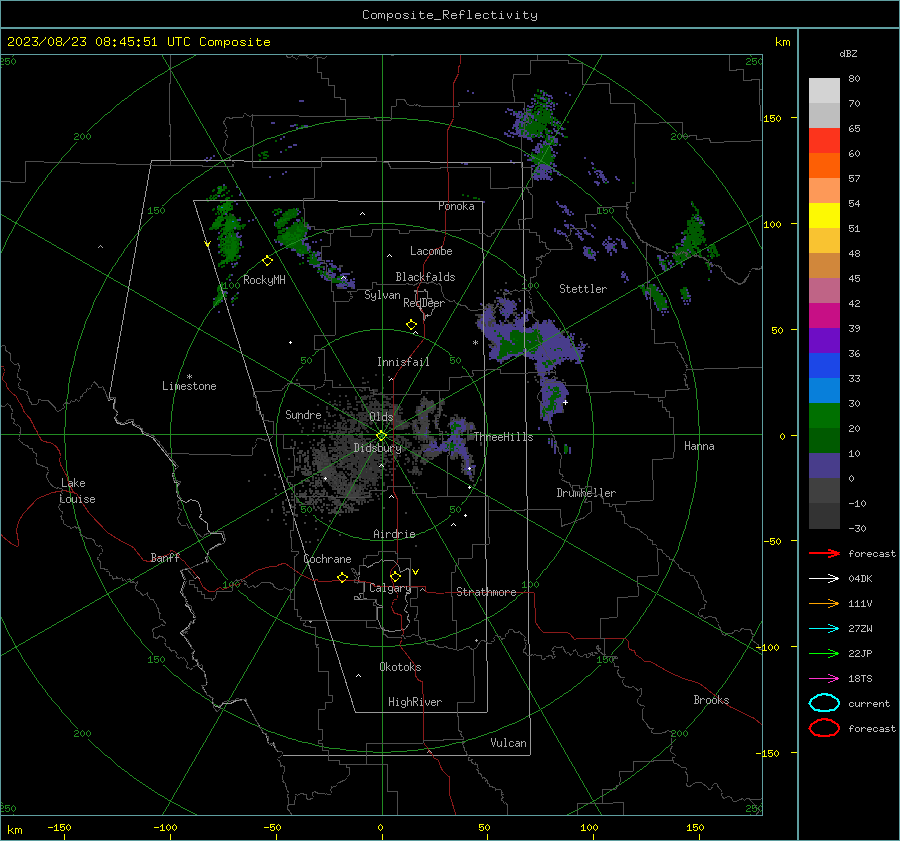Click the magenta 18TS arrow in the legend
This screenshot has width=900, height=841.
click(x=824, y=679)
